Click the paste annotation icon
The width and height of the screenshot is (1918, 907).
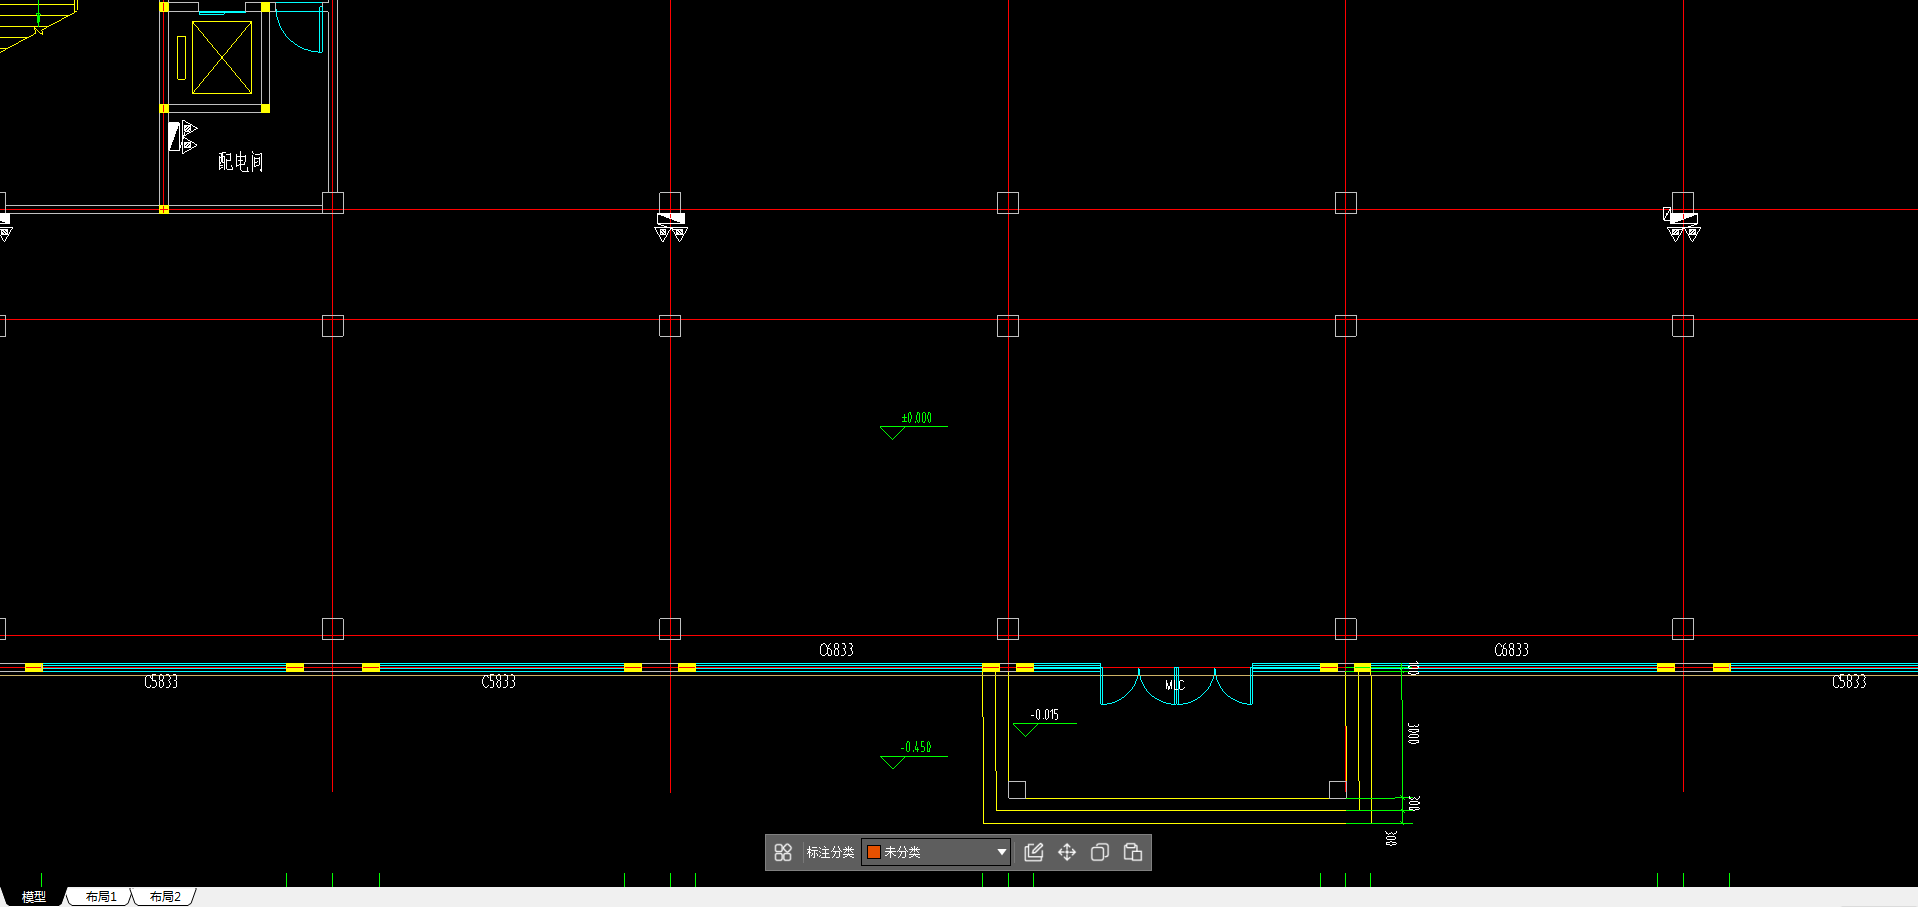pyautogui.click(x=1133, y=852)
